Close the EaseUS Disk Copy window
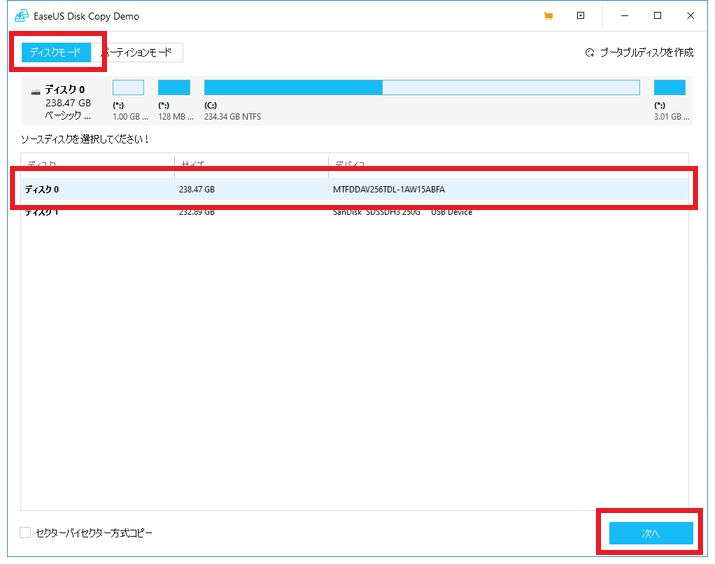Viewport: 715px width, 564px height. (690, 16)
